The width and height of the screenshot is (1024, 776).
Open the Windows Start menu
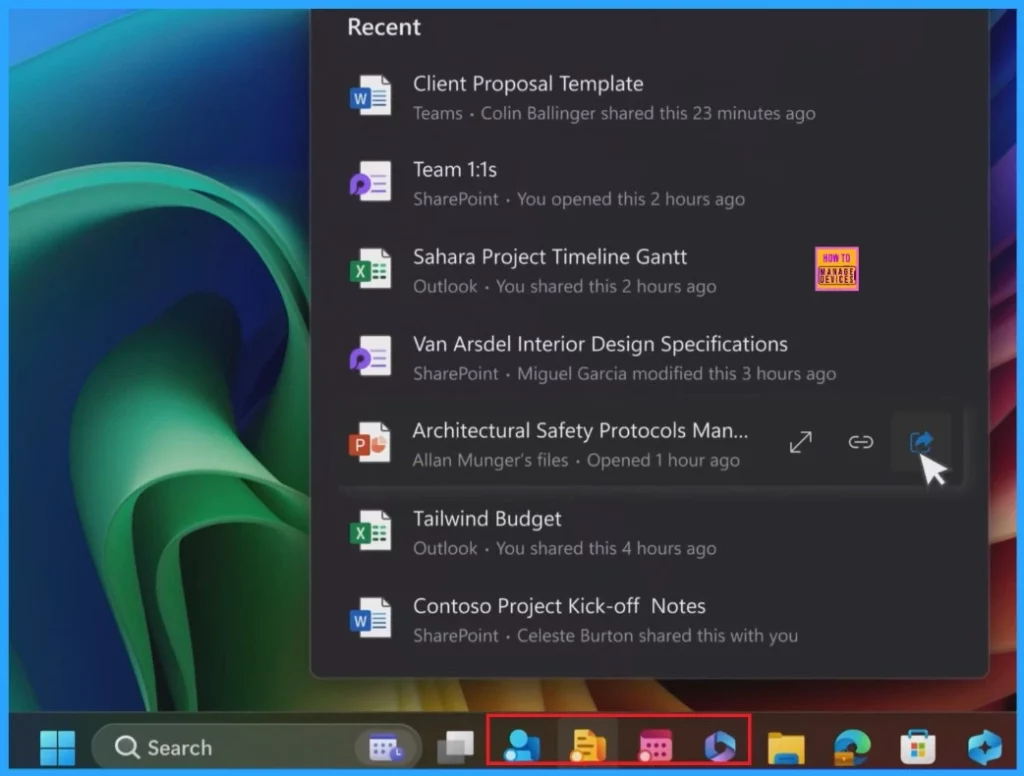click(57, 747)
